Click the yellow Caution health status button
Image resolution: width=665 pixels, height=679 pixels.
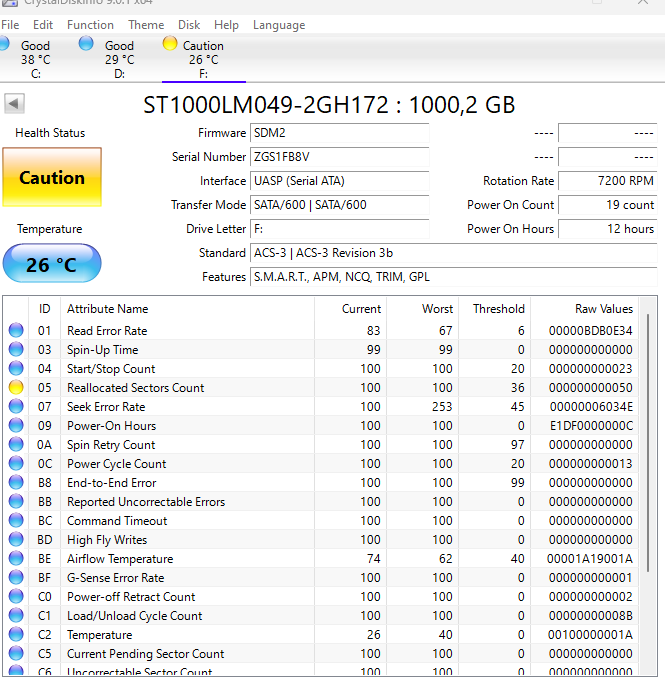pos(52,178)
